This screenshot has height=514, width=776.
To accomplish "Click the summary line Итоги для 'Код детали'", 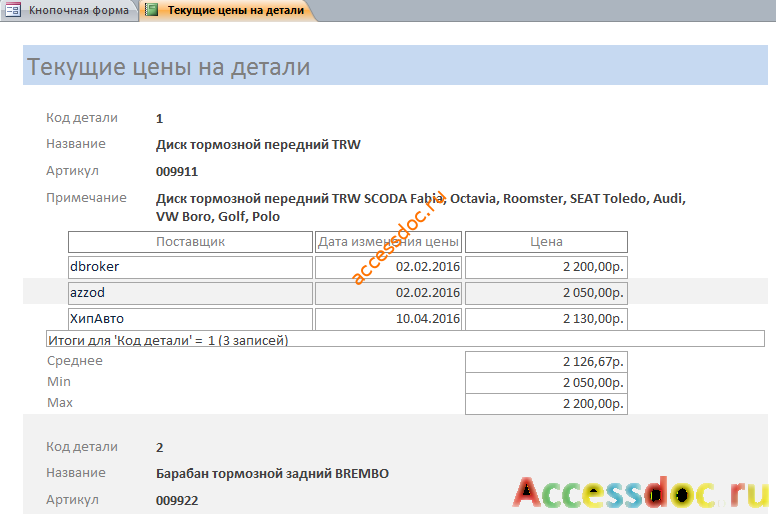I will pos(405,339).
